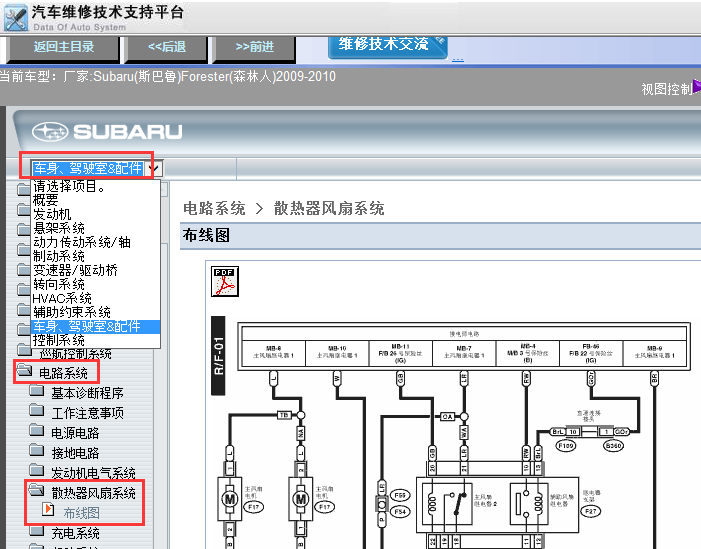This screenshot has height=549, width=701.
Task: Open the PDF icon above the wiring diagram
Action: coord(225,281)
